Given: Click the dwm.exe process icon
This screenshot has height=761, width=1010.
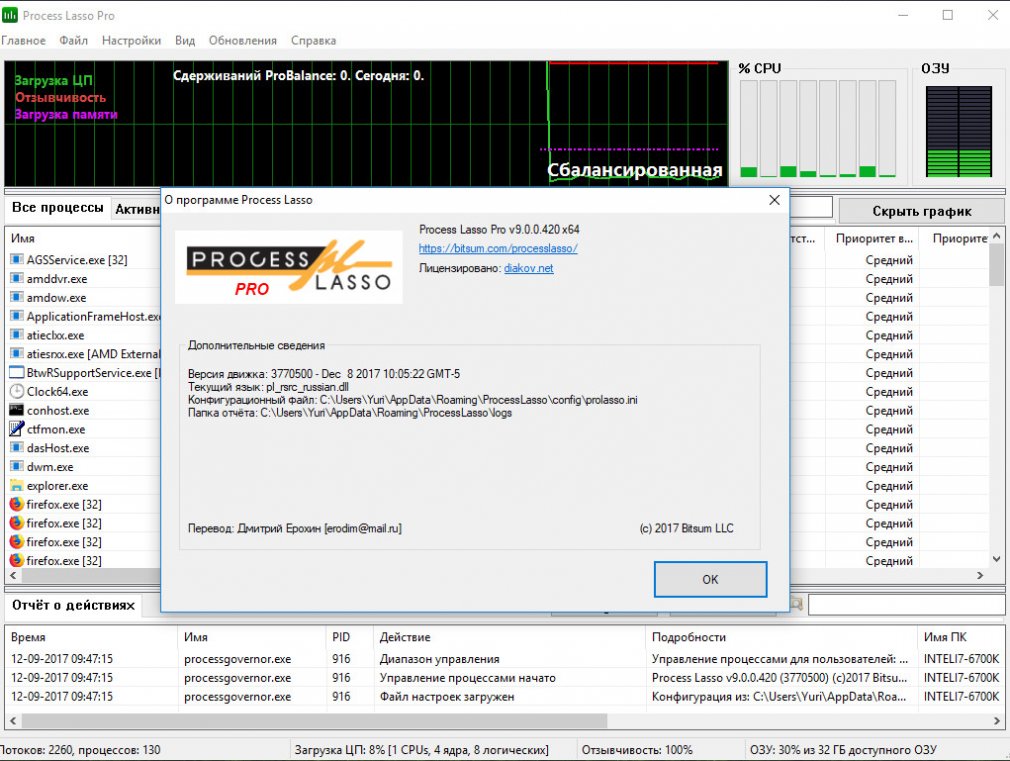Looking at the screenshot, I should [x=17, y=467].
